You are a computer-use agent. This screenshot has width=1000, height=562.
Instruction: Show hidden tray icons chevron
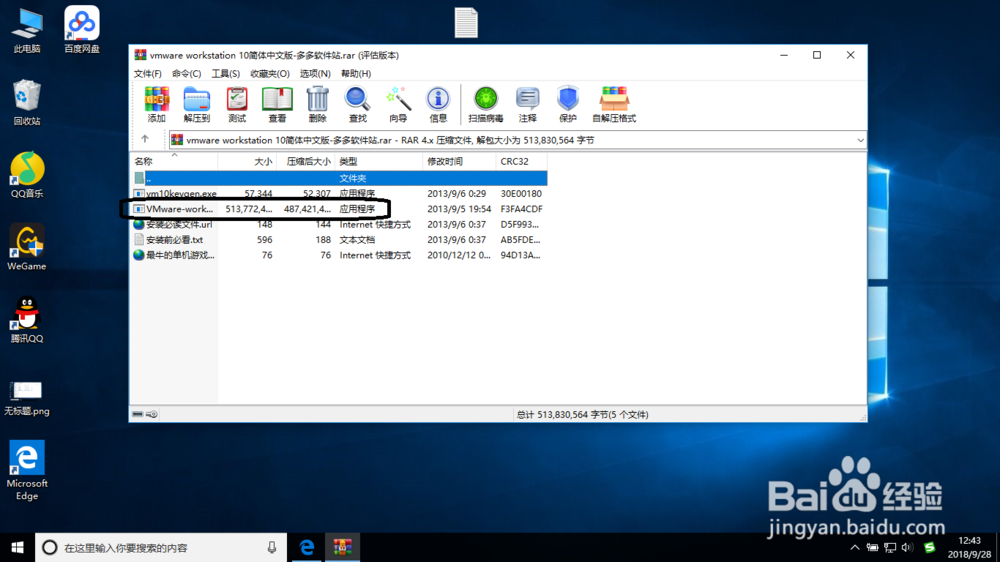855,547
